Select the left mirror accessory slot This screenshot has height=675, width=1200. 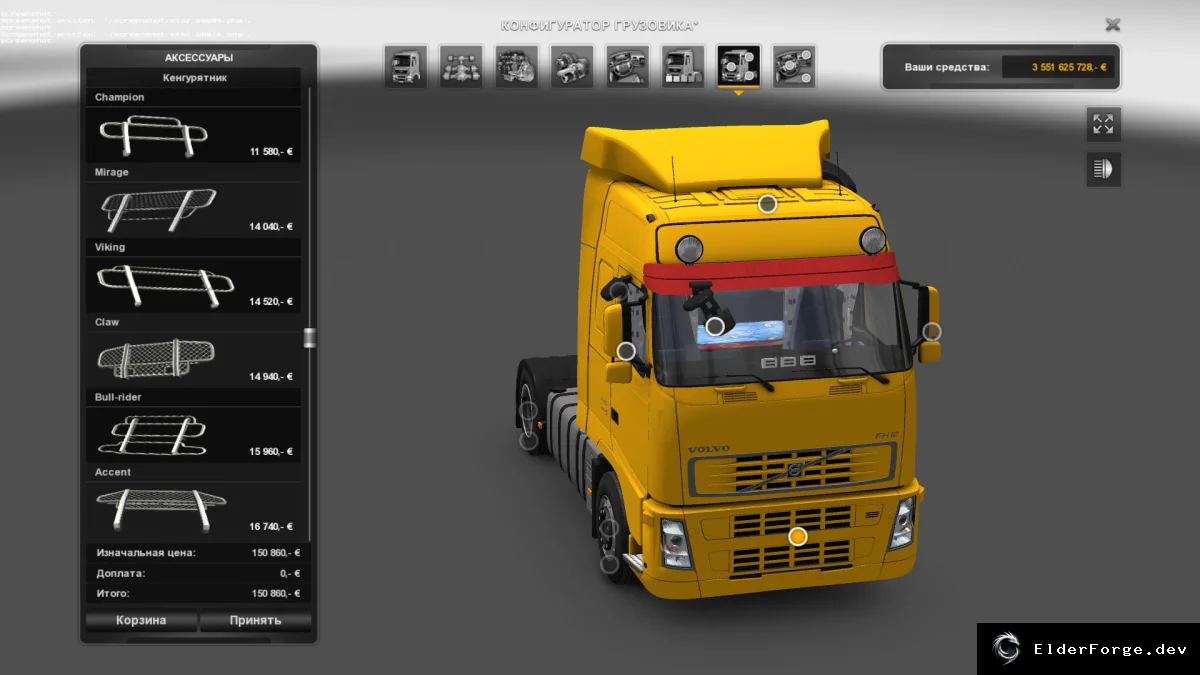[x=626, y=351]
